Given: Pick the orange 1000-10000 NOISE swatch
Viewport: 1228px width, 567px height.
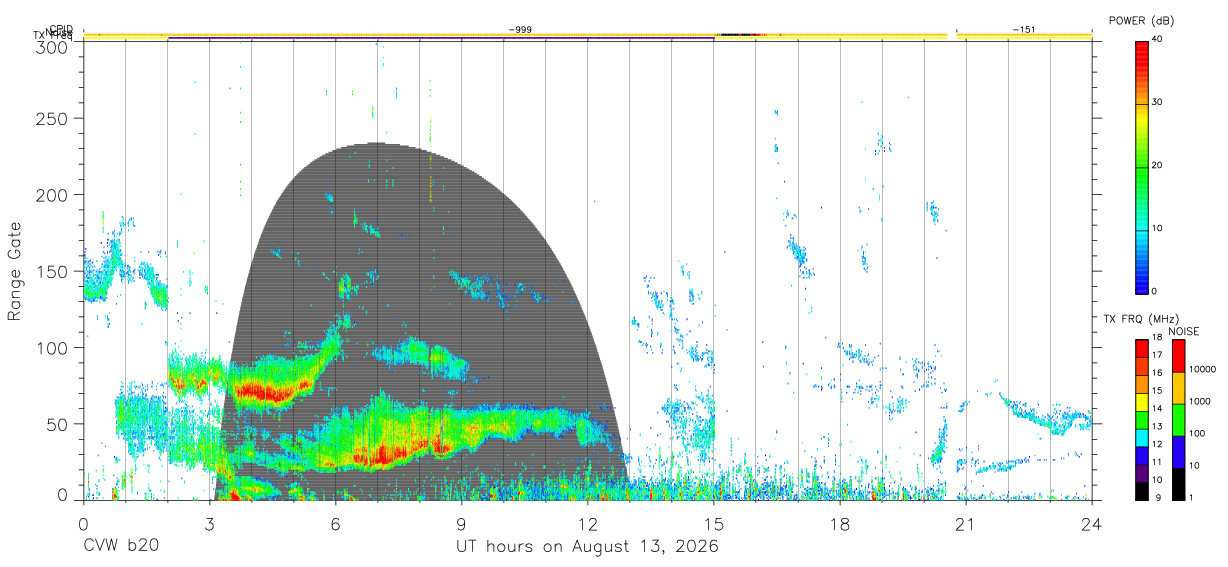Looking at the screenshot, I should 1179,388.
